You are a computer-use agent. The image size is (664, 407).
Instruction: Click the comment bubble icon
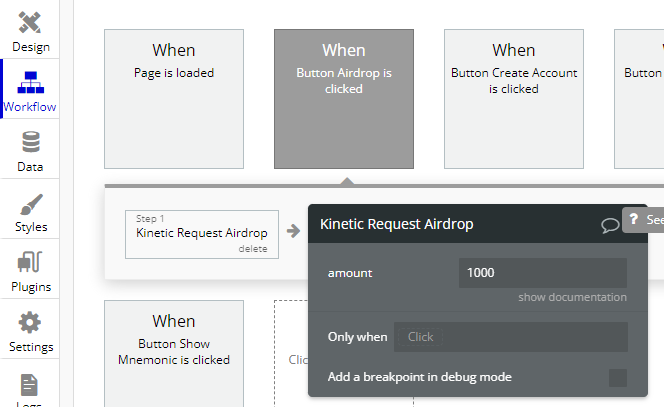click(x=609, y=225)
